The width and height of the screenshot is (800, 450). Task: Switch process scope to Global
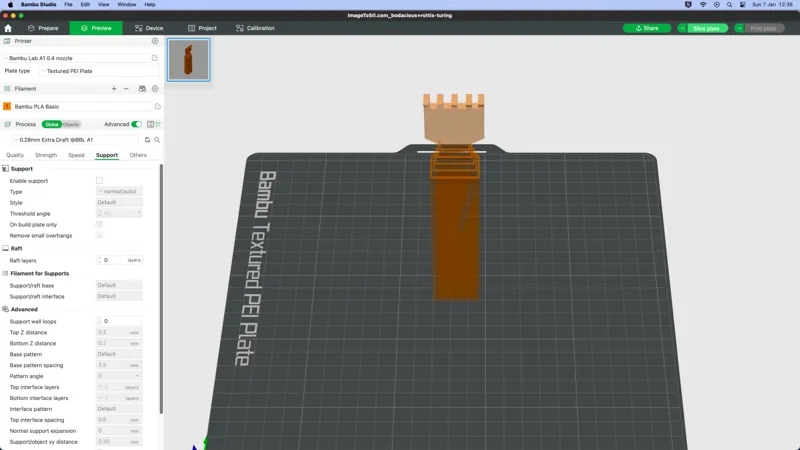coord(52,124)
